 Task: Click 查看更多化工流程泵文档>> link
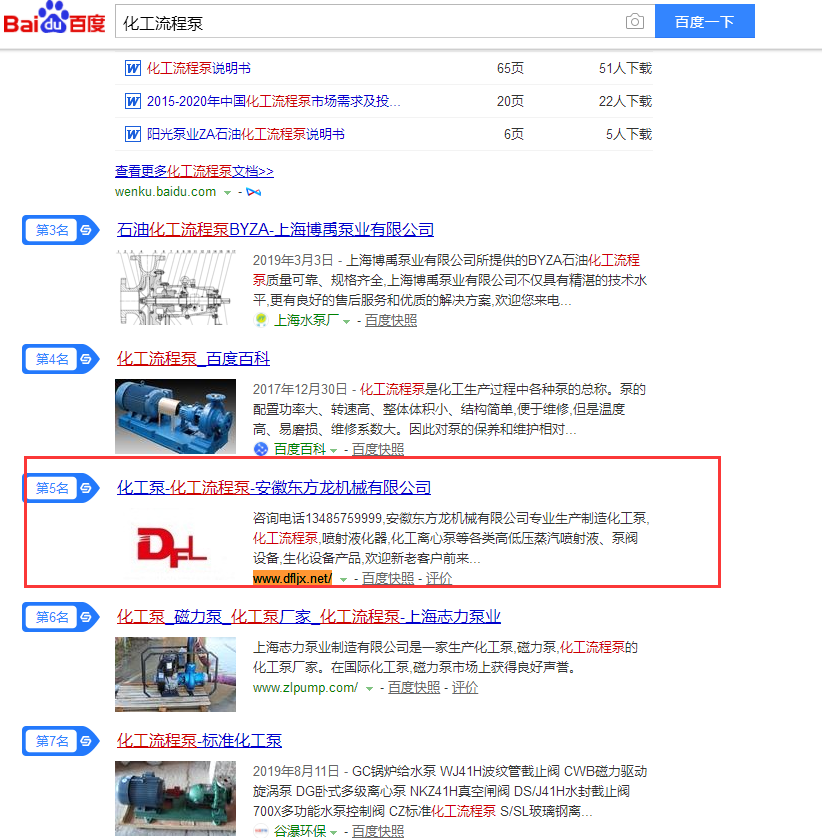[x=195, y=171]
